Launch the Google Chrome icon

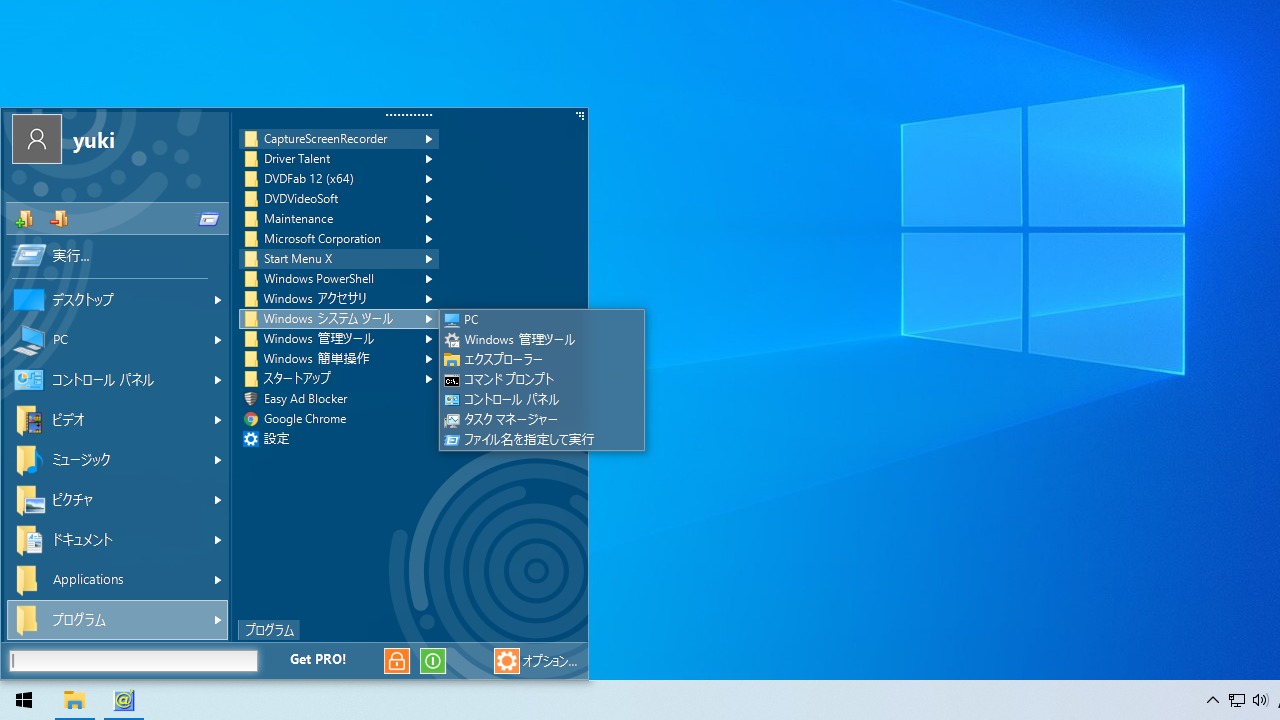tap(251, 419)
